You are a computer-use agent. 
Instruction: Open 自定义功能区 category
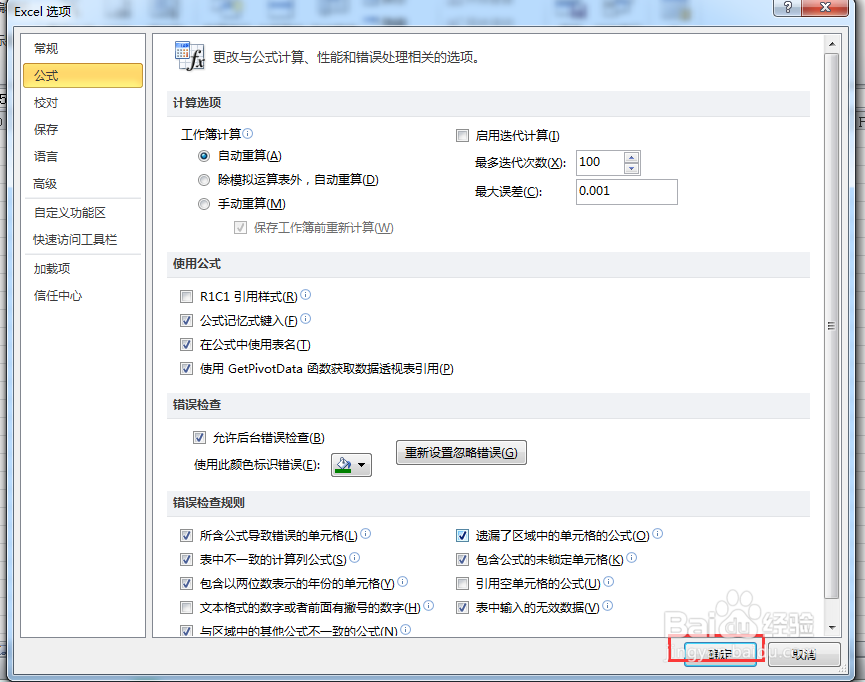(x=83, y=212)
